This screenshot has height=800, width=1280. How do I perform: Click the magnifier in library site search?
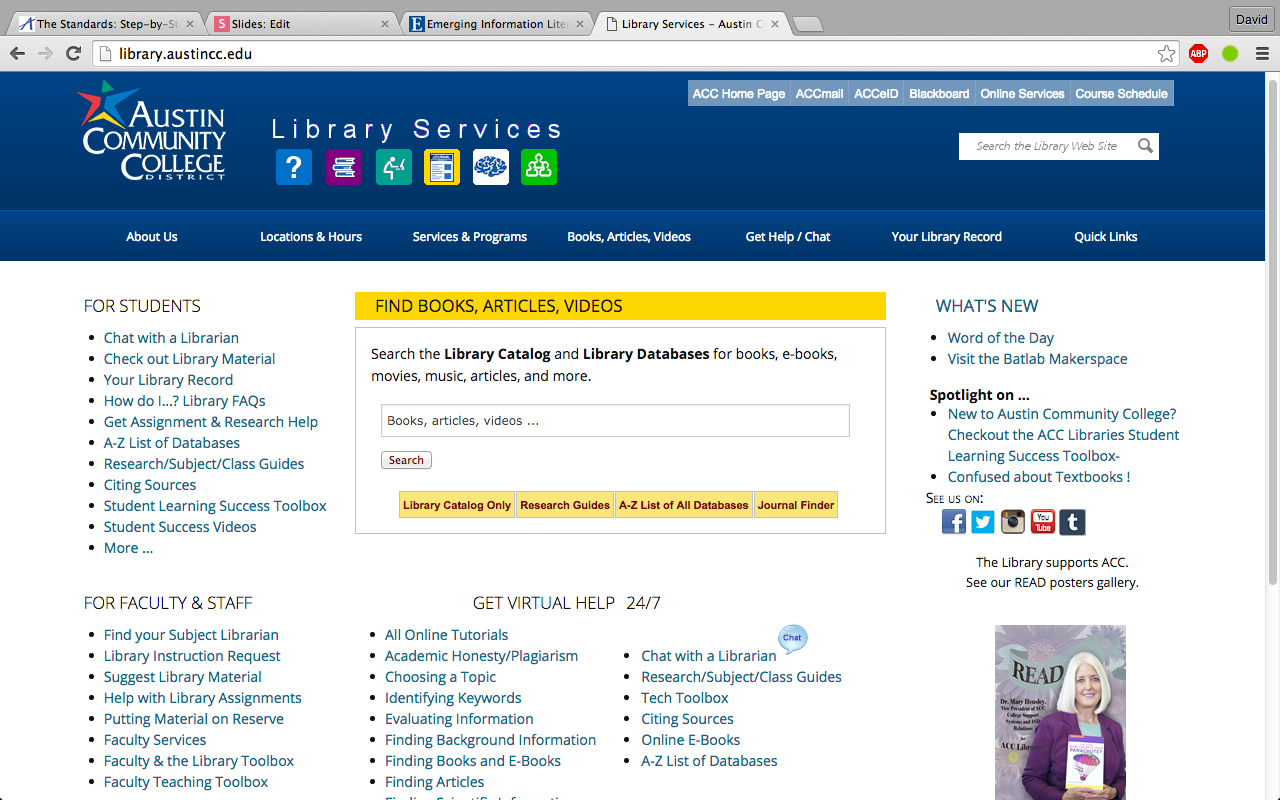pyautogui.click(x=1145, y=146)
